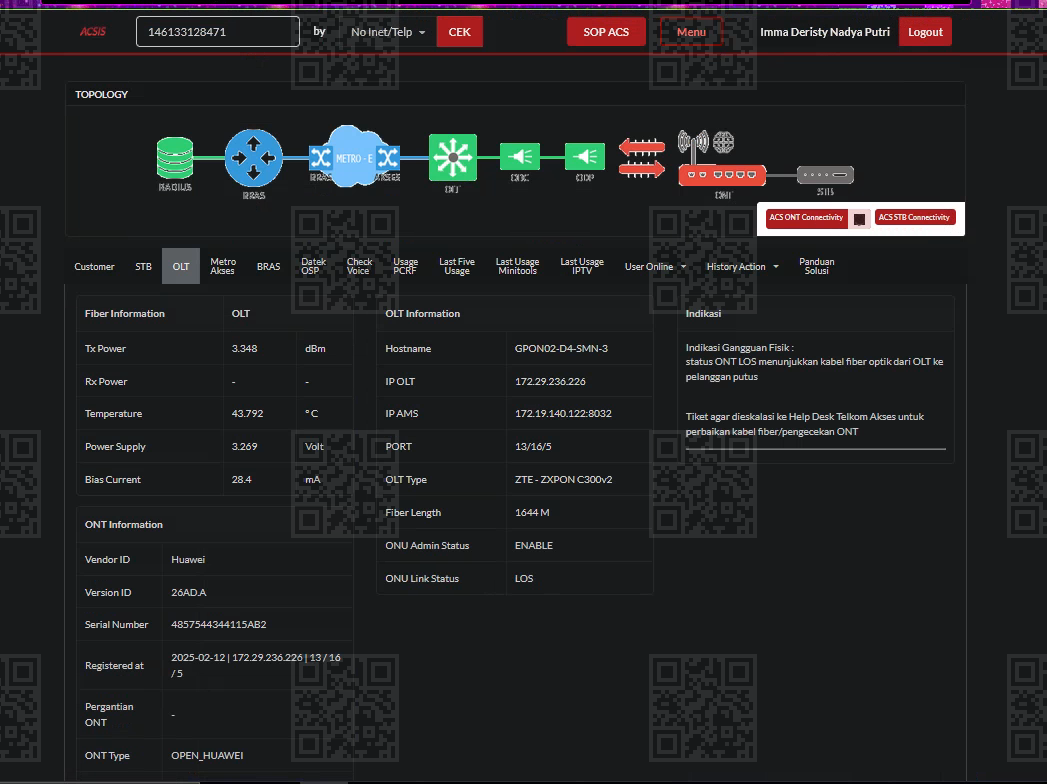Click the RADIUS database icon in topology
This screenshot has height=784, width=1047.
tap(175, 158)
